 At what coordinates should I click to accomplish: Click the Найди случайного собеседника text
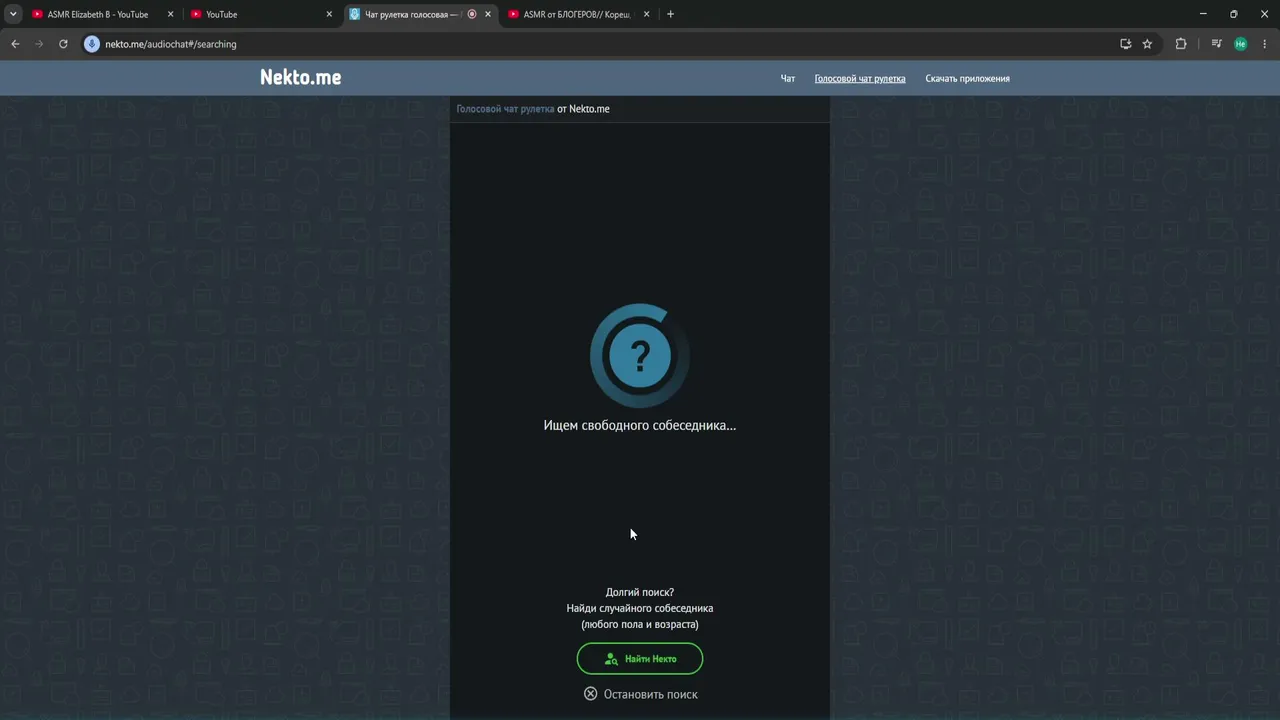640,608
